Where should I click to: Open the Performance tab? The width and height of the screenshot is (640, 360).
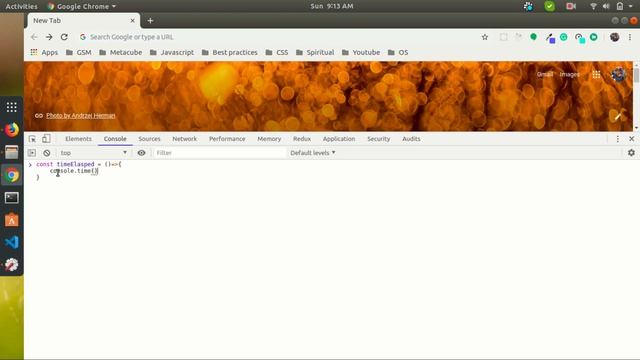point(227,139)
